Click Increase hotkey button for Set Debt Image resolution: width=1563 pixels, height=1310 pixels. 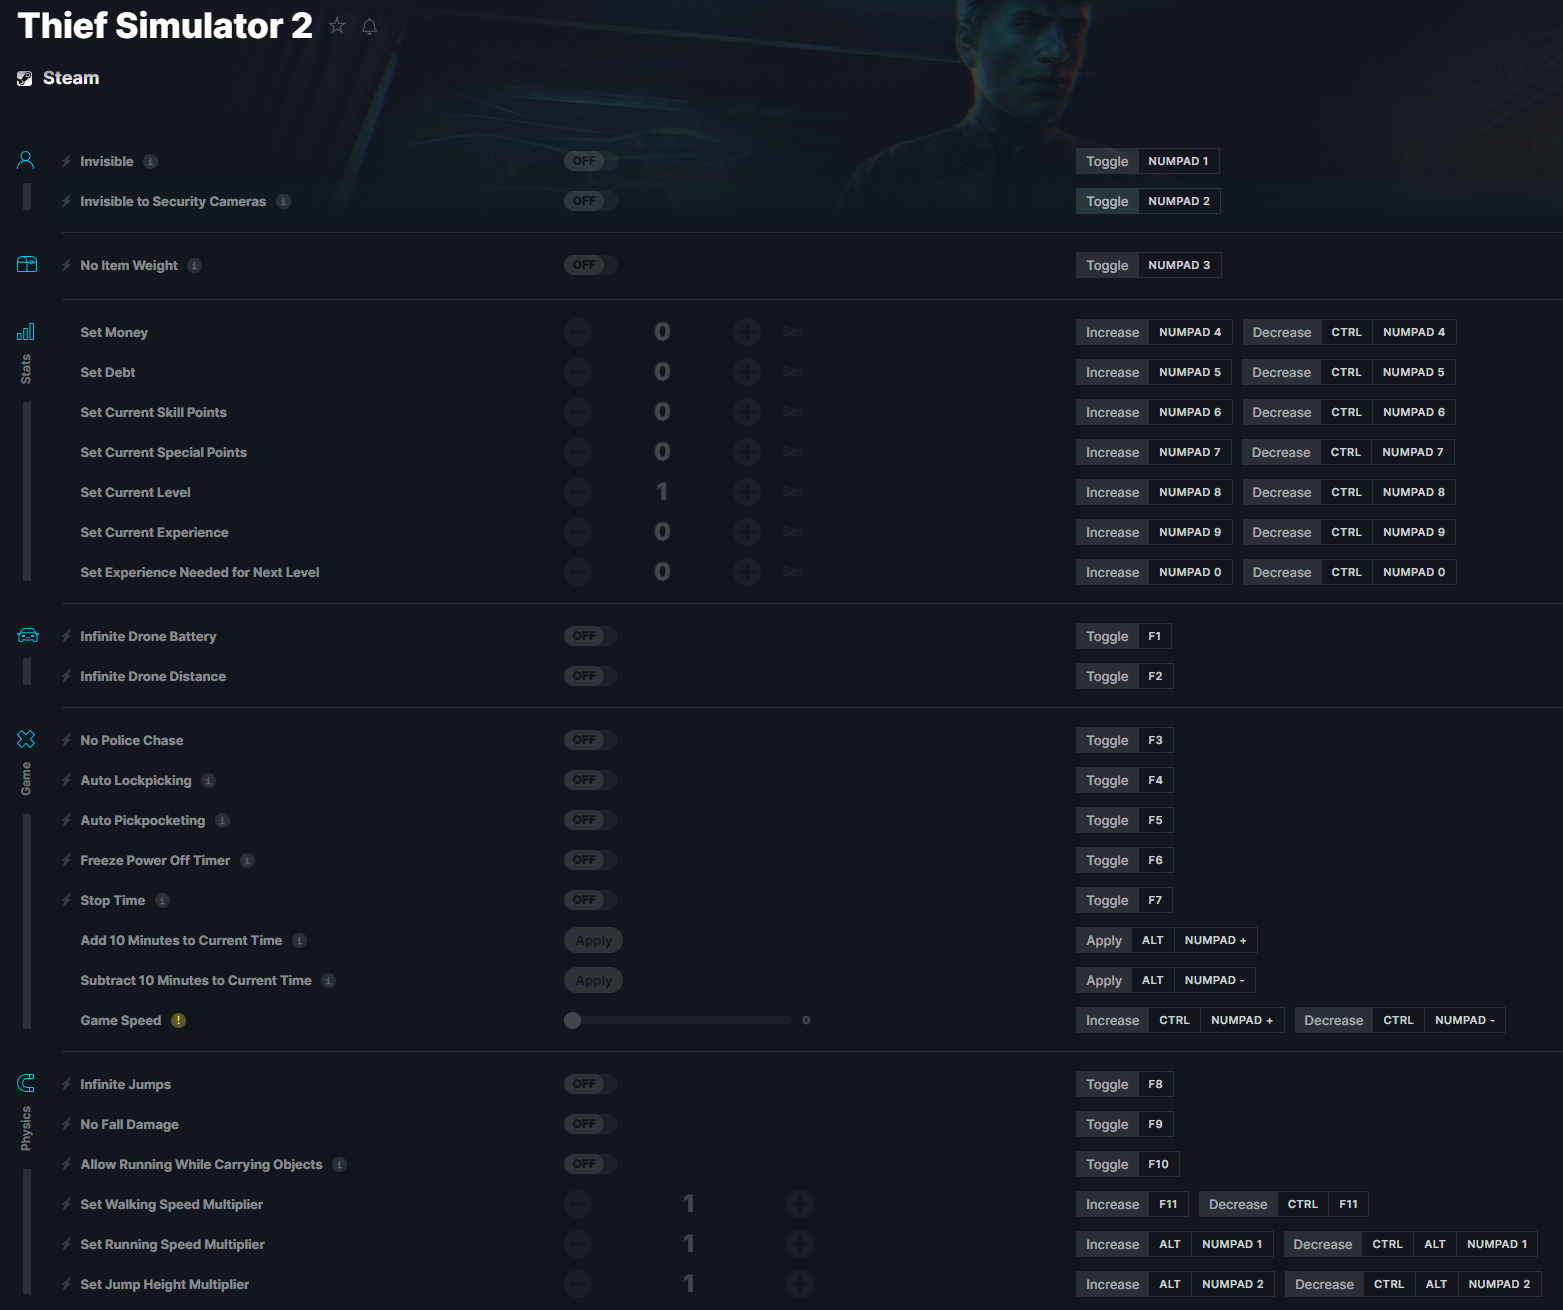[x=1112, y=372]
